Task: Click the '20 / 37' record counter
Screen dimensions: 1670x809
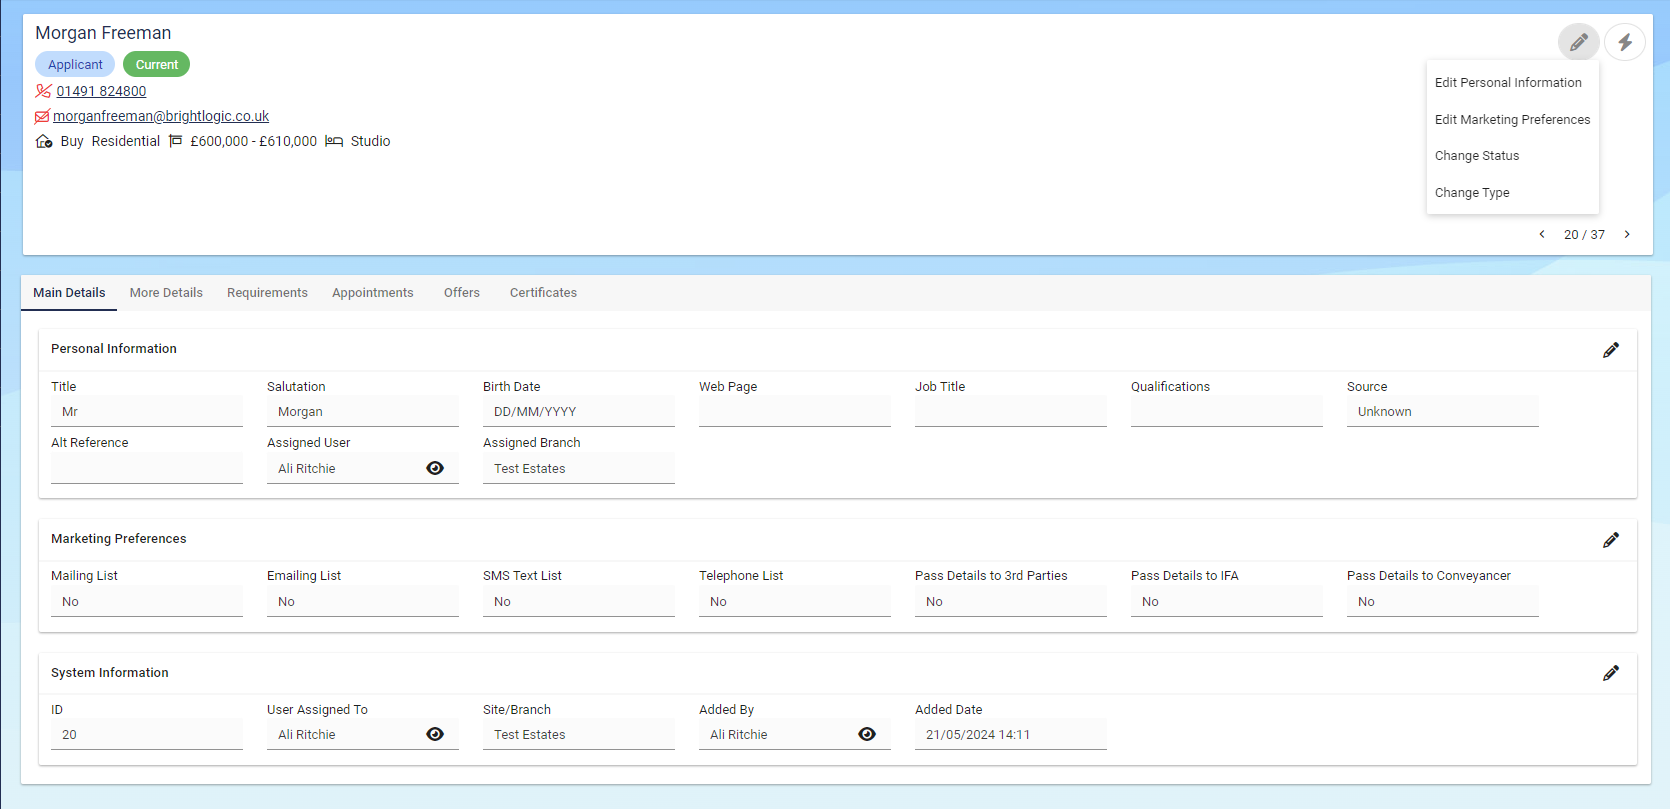Action: [1584, 235]
